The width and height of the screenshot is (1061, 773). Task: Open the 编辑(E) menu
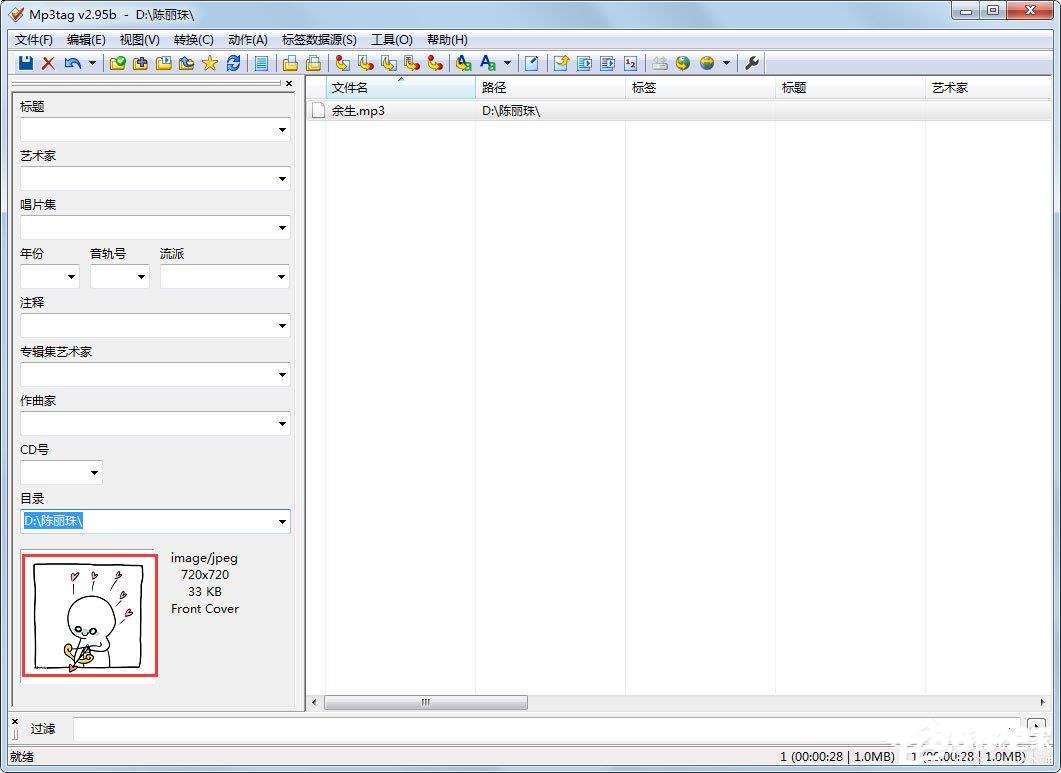click(86, 40)
